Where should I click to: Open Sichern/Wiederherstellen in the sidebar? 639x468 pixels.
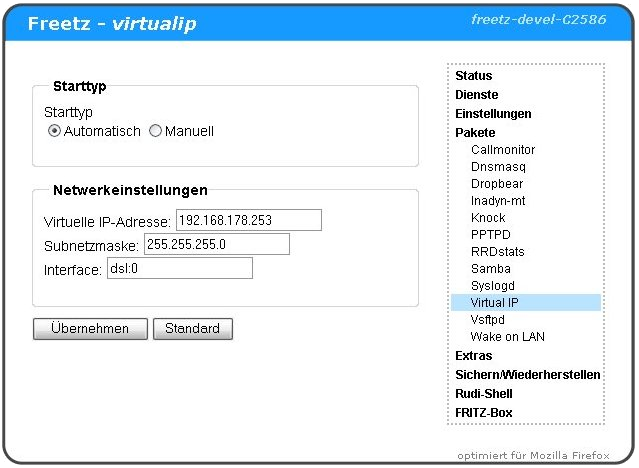pyautogui.click(x=527, y=375)
